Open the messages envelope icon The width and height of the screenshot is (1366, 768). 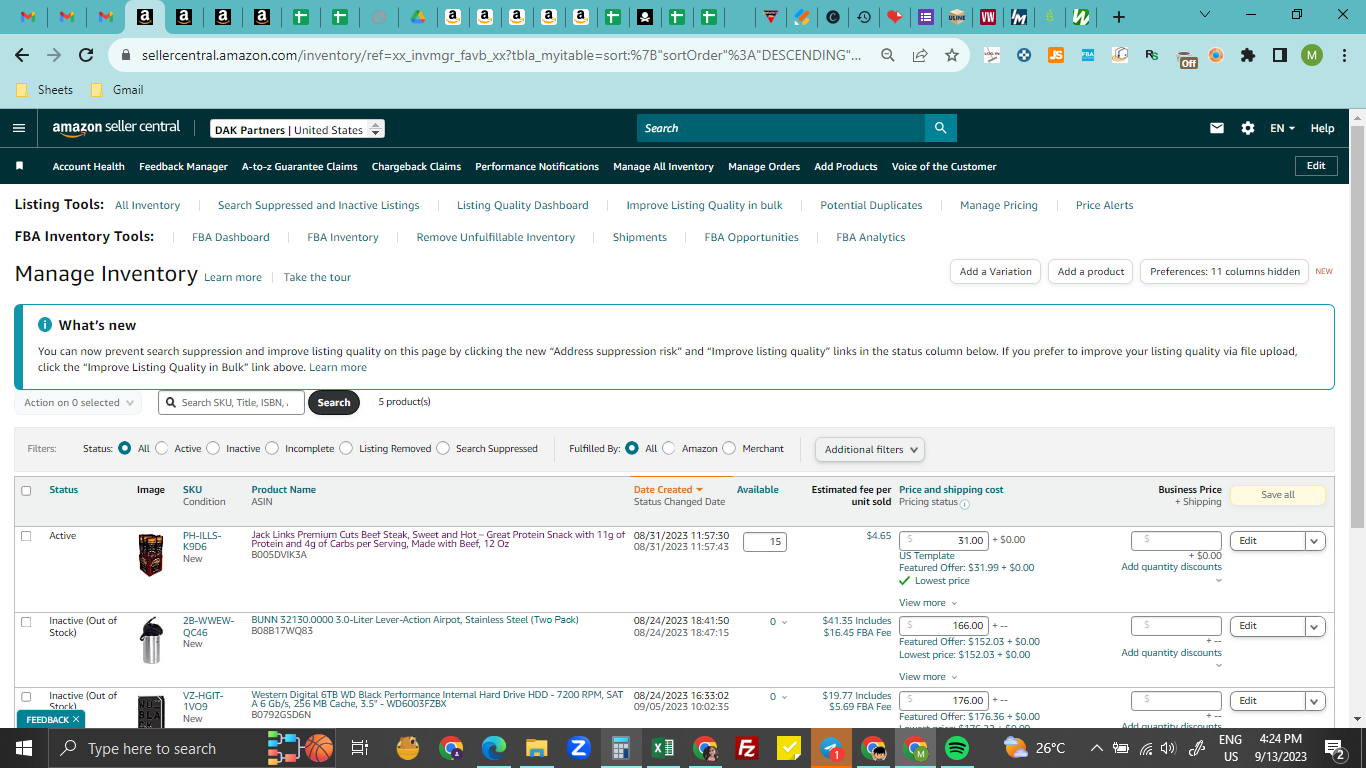(x=1217, y=128)
